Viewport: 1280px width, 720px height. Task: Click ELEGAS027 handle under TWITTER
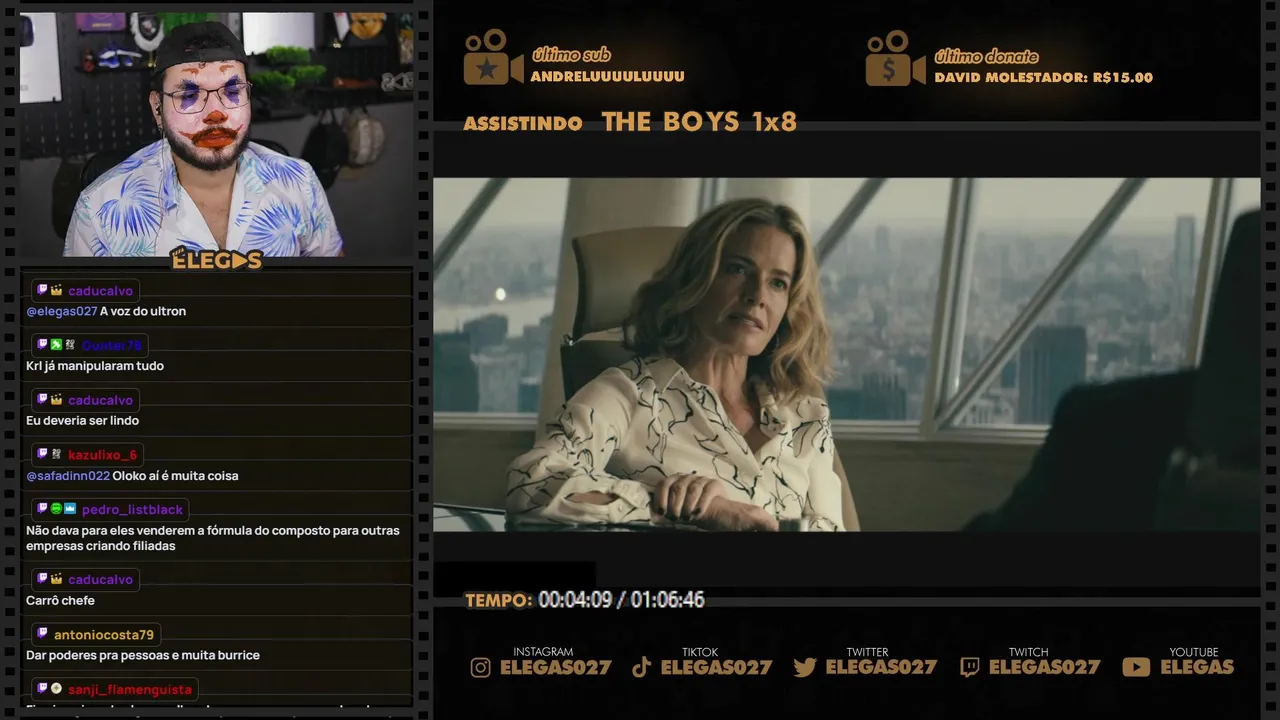coord(881,667)
